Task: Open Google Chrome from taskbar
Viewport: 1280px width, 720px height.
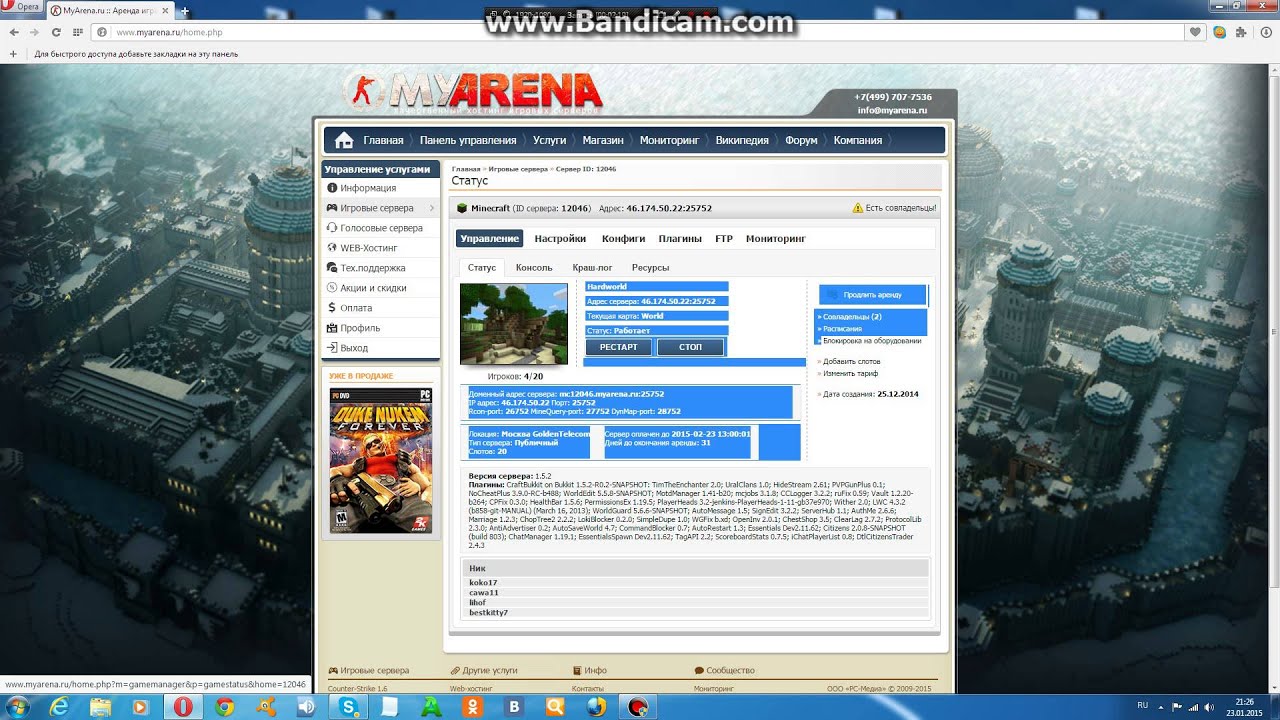Action: [x=224, y=706]
